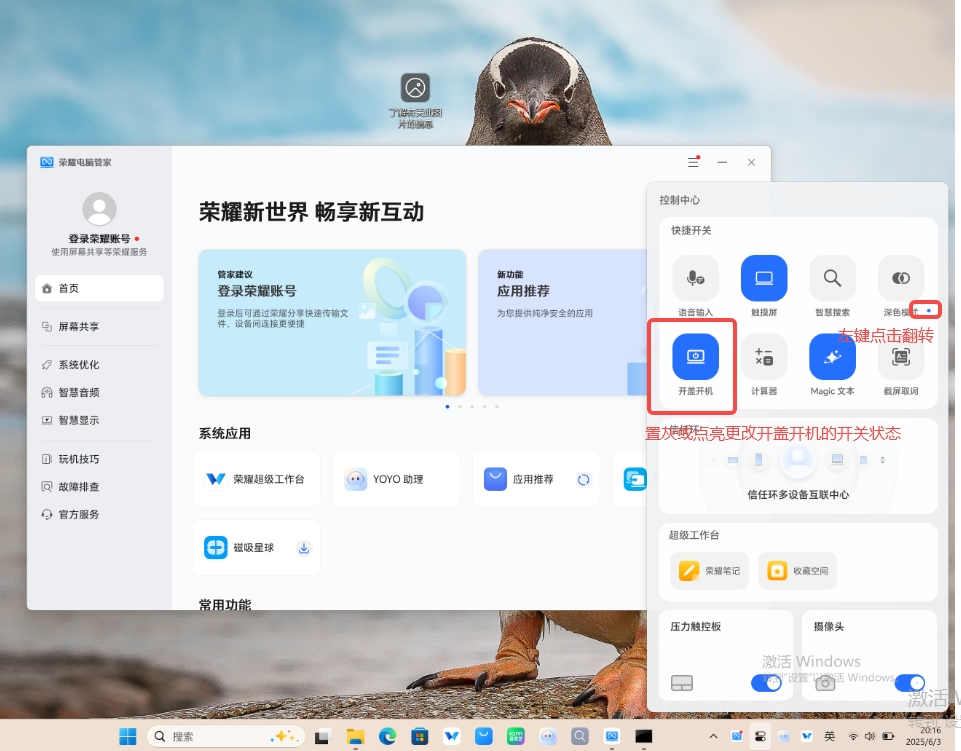961x751 pixels.
Task: Go to 屏幕共享 in the sidebar
Action: tap(79, 327)
